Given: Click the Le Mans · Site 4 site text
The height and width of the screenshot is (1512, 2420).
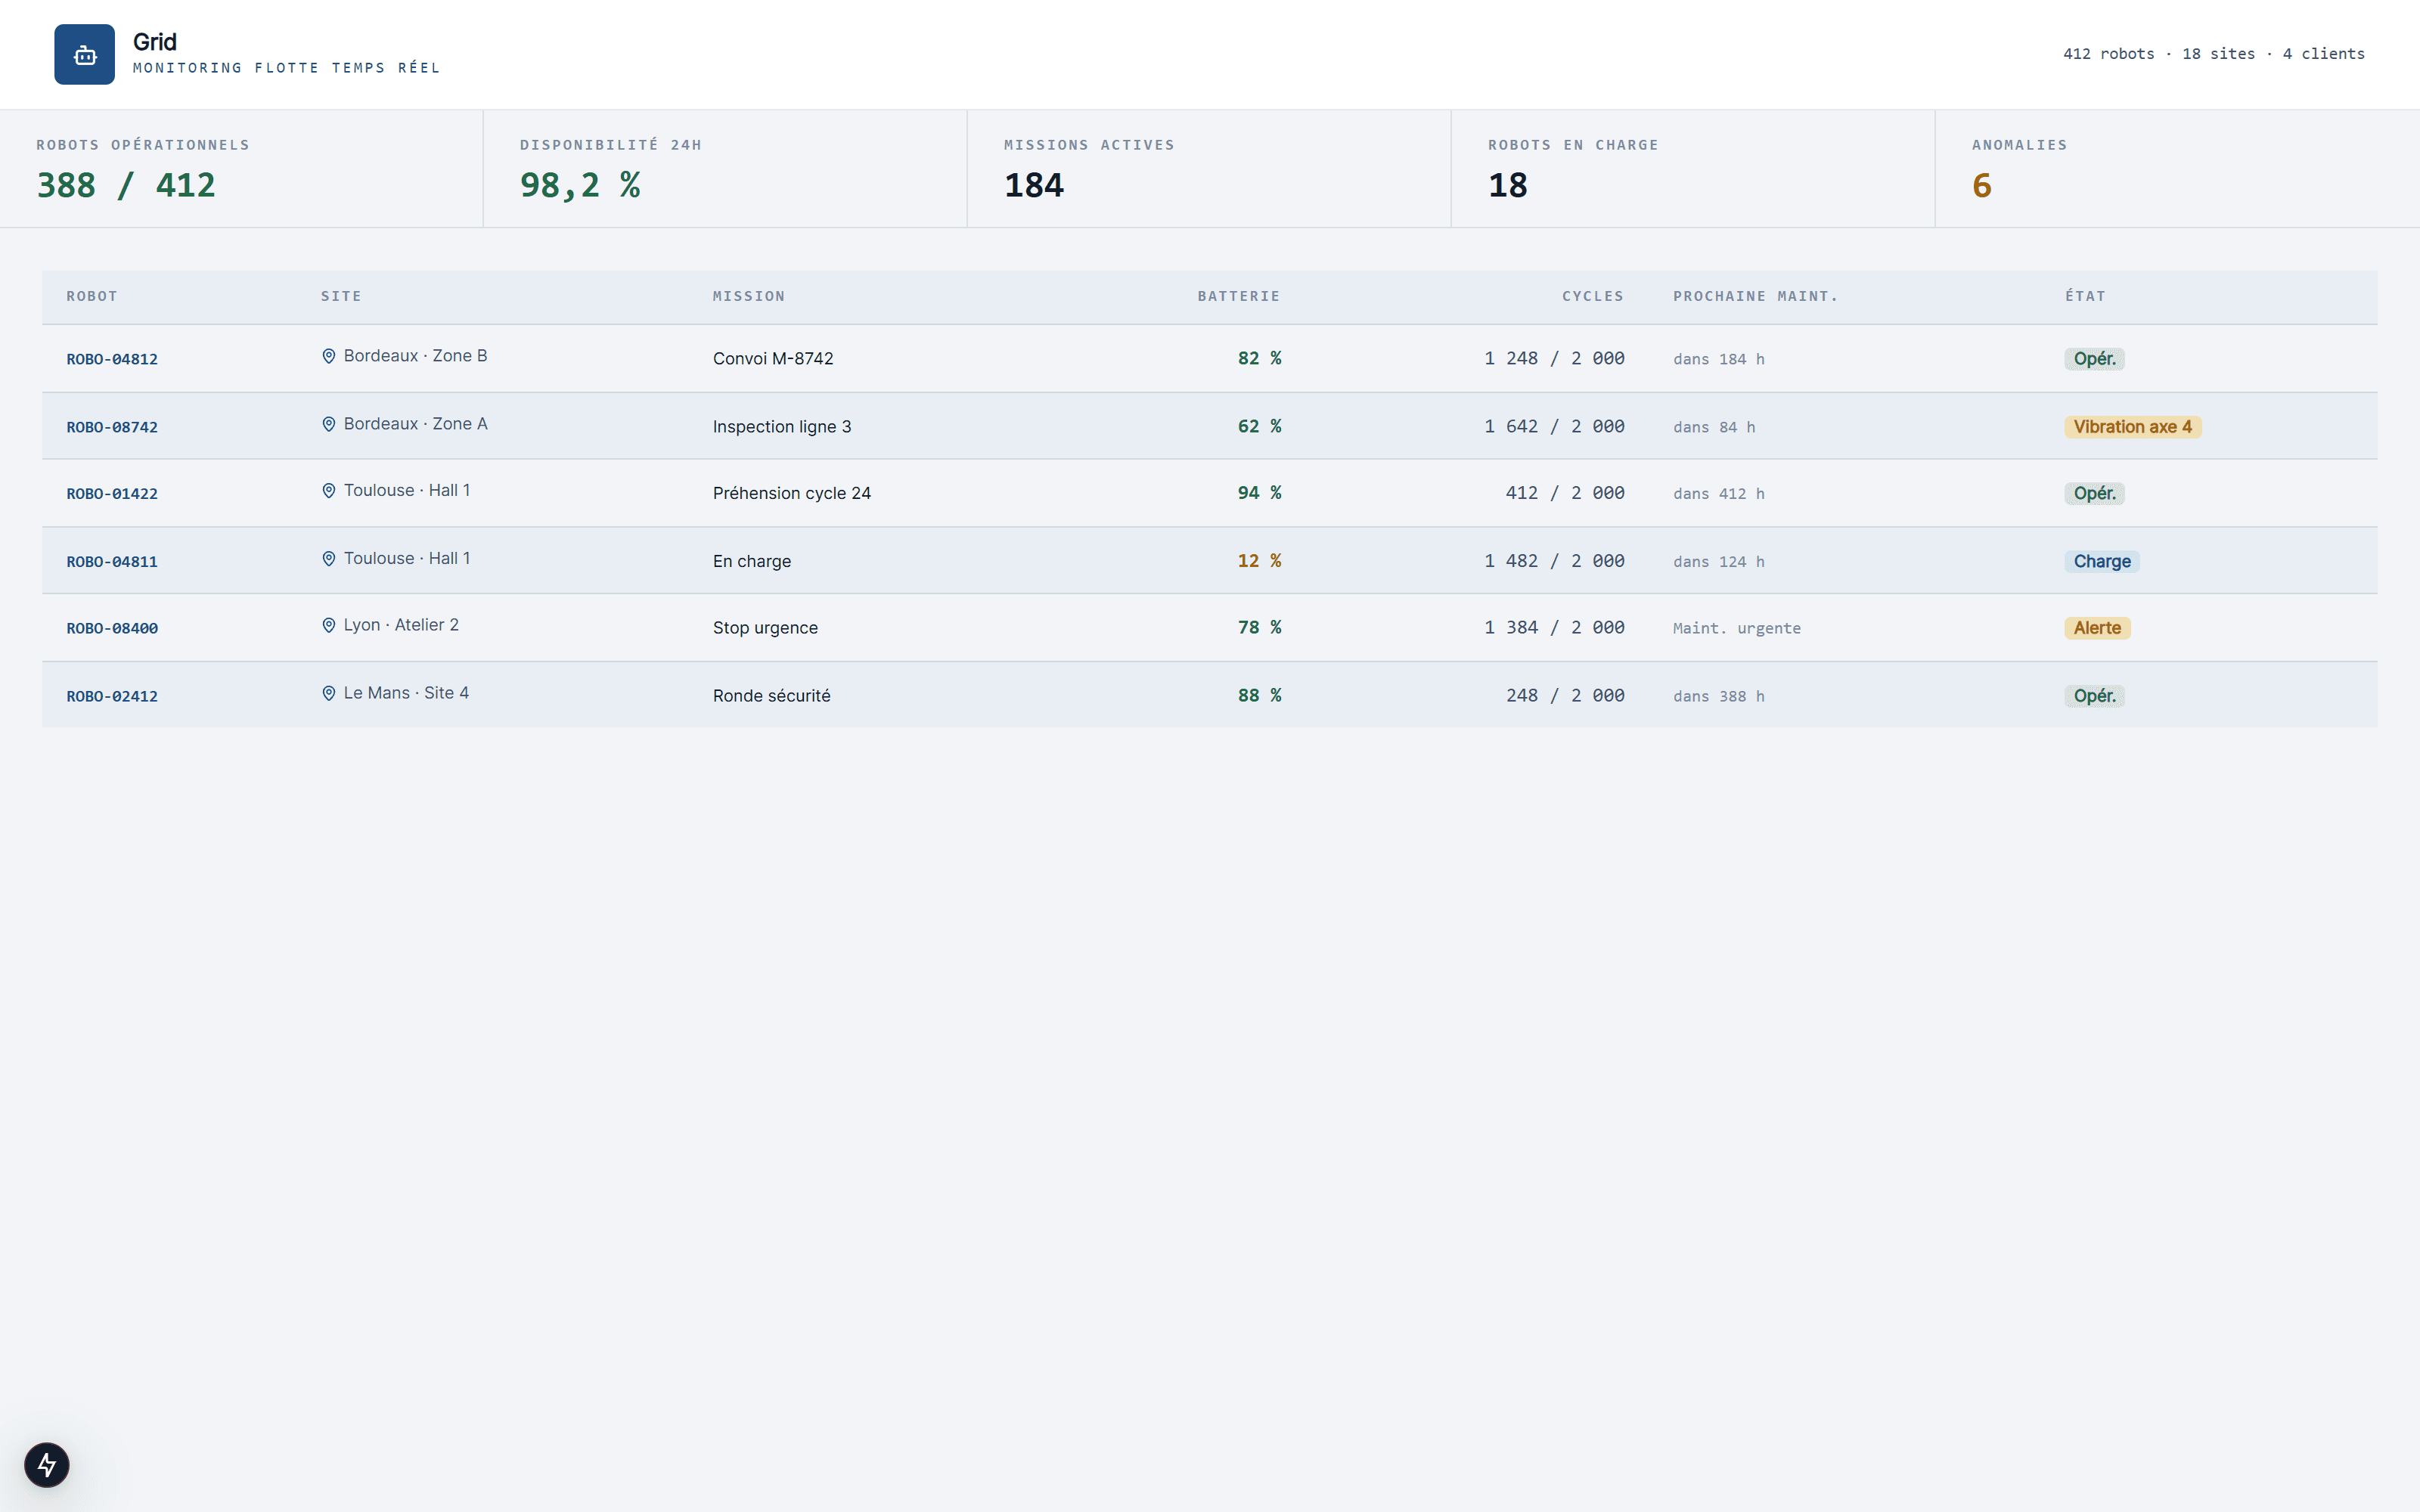Looking at the screenshot, I should pyautogui.click(x=406, y=693).
